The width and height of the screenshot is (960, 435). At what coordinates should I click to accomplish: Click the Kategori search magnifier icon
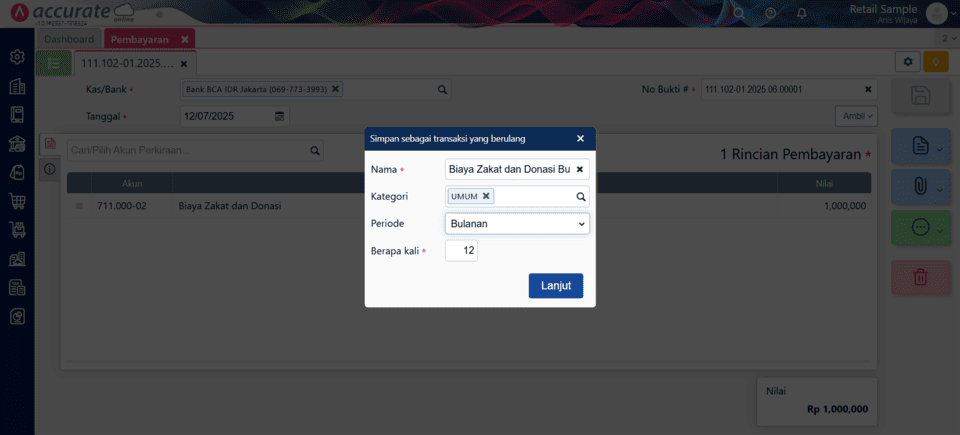click(x=580, y=197)
